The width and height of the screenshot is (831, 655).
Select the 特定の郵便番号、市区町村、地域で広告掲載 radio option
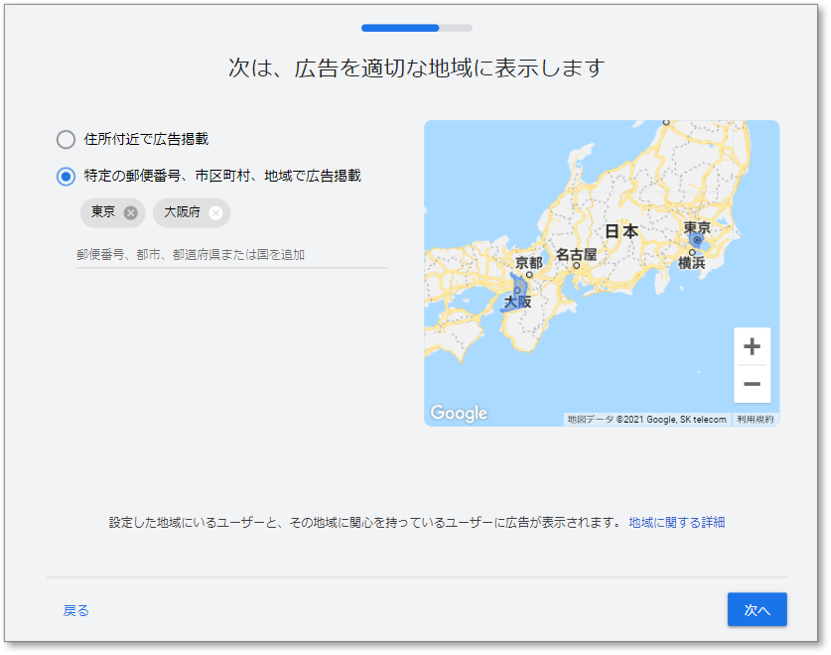66,177
